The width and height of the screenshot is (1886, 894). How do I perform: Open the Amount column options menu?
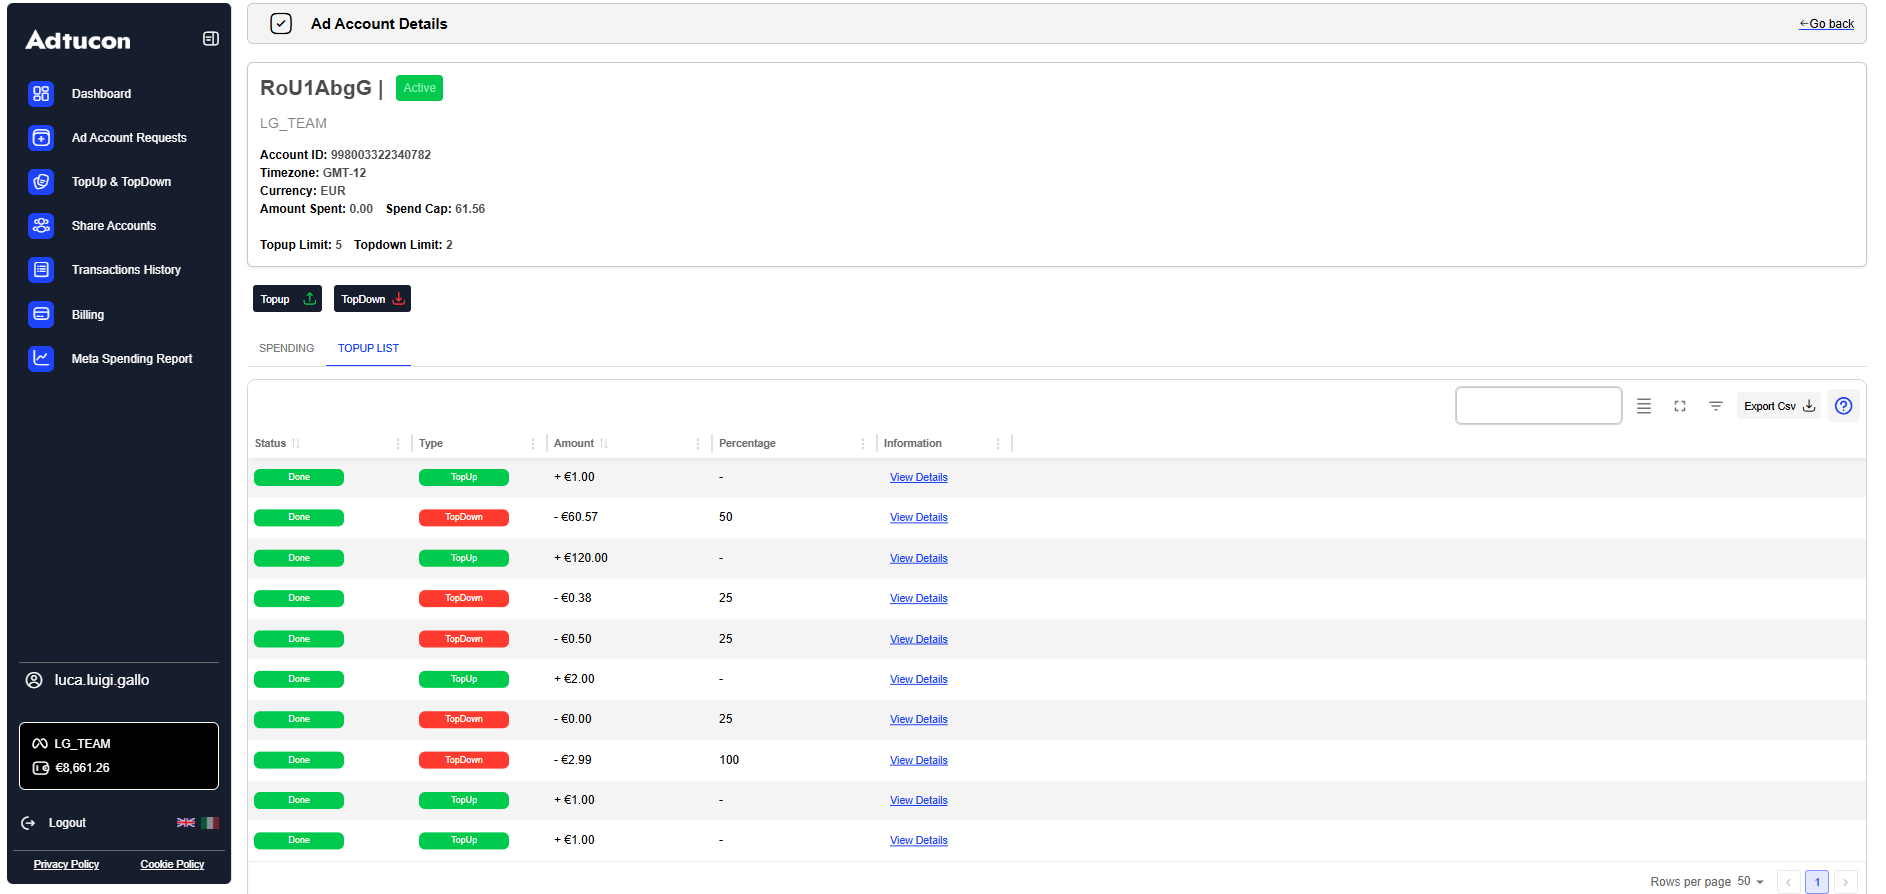698,444
